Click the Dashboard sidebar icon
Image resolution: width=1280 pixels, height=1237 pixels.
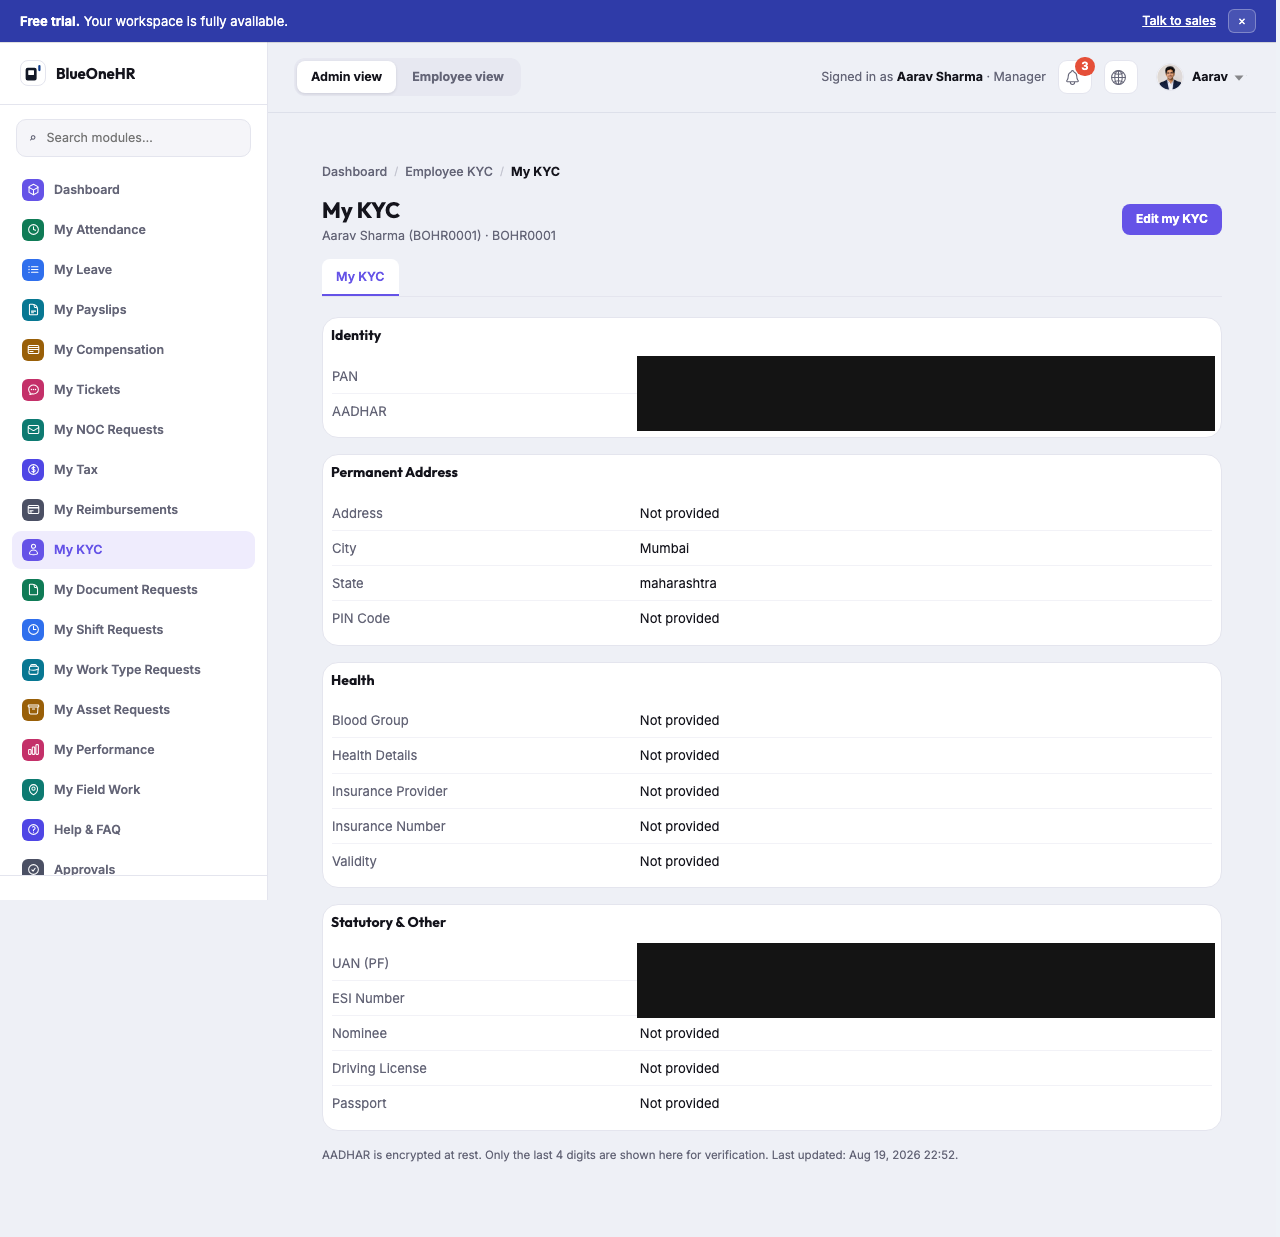click(x=33, y=189)
